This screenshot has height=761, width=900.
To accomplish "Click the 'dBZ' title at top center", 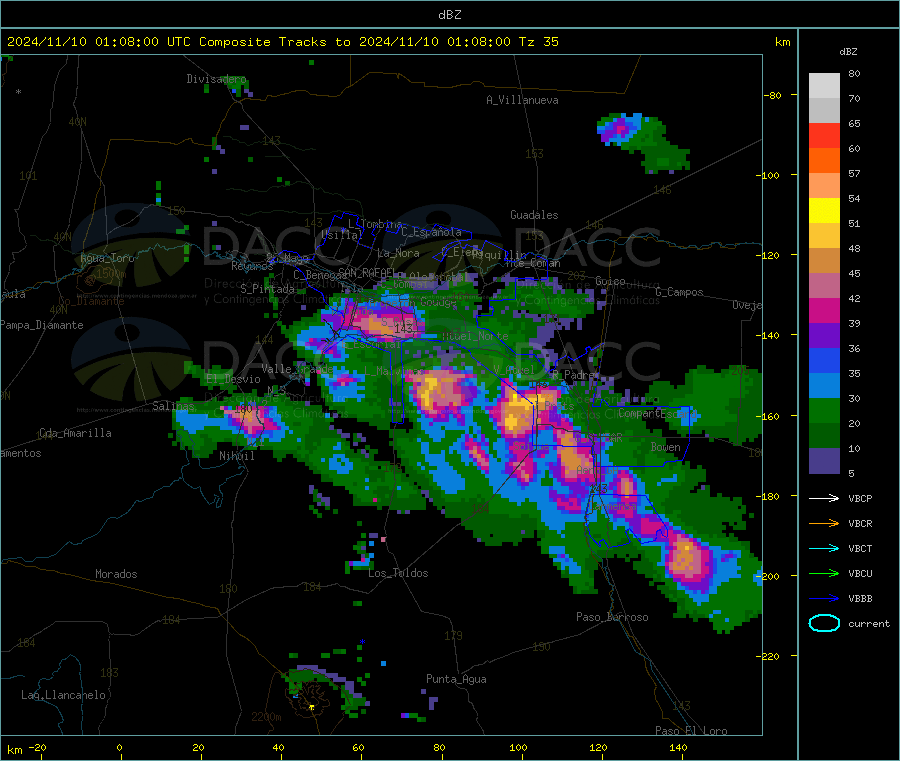I will point(449,15).
